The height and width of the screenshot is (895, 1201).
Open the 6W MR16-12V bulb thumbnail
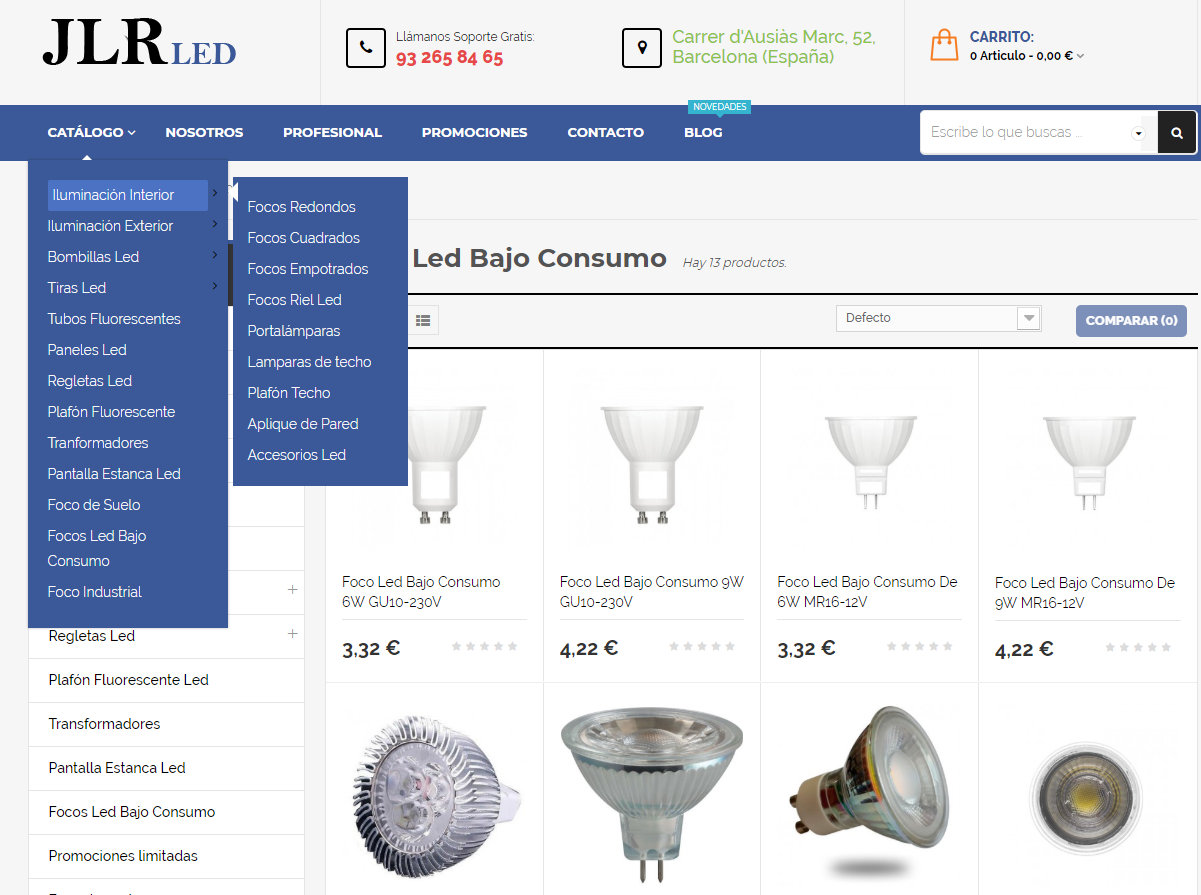point(869,461)
